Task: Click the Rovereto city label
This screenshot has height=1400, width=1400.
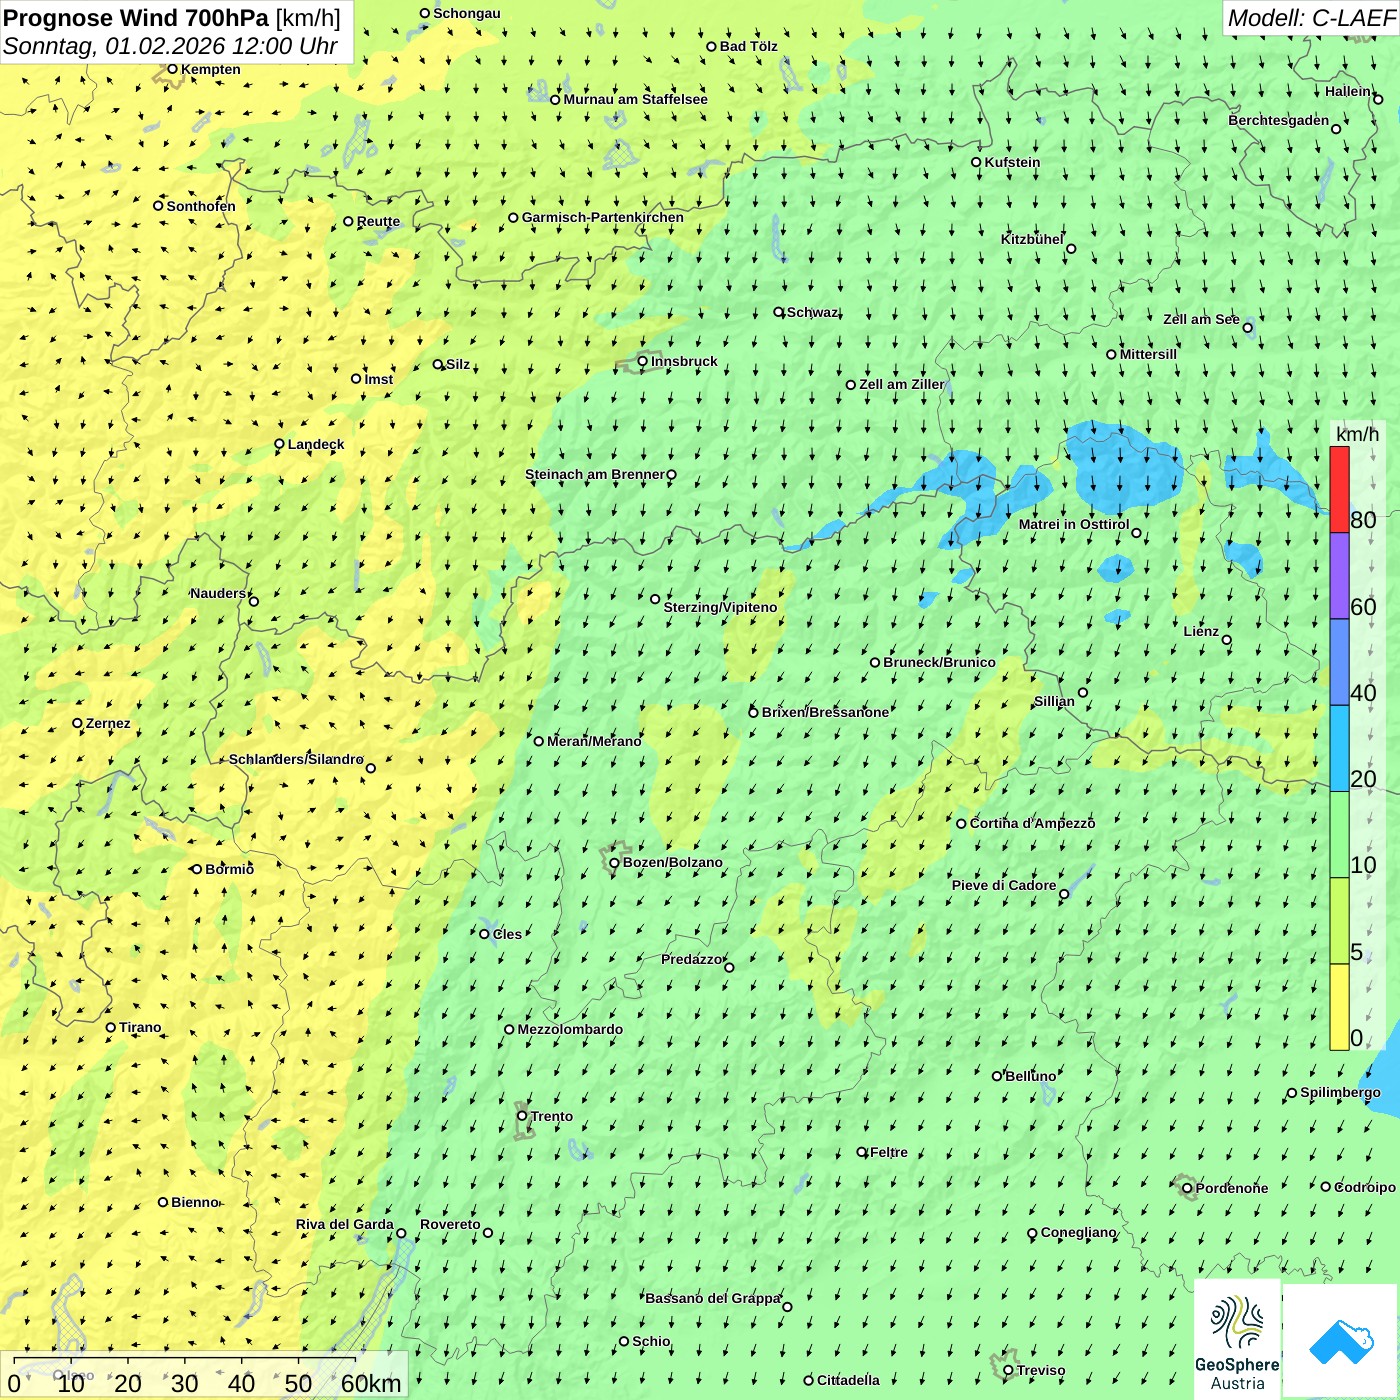Action: pyautogui.click(x=450, y=1224)
